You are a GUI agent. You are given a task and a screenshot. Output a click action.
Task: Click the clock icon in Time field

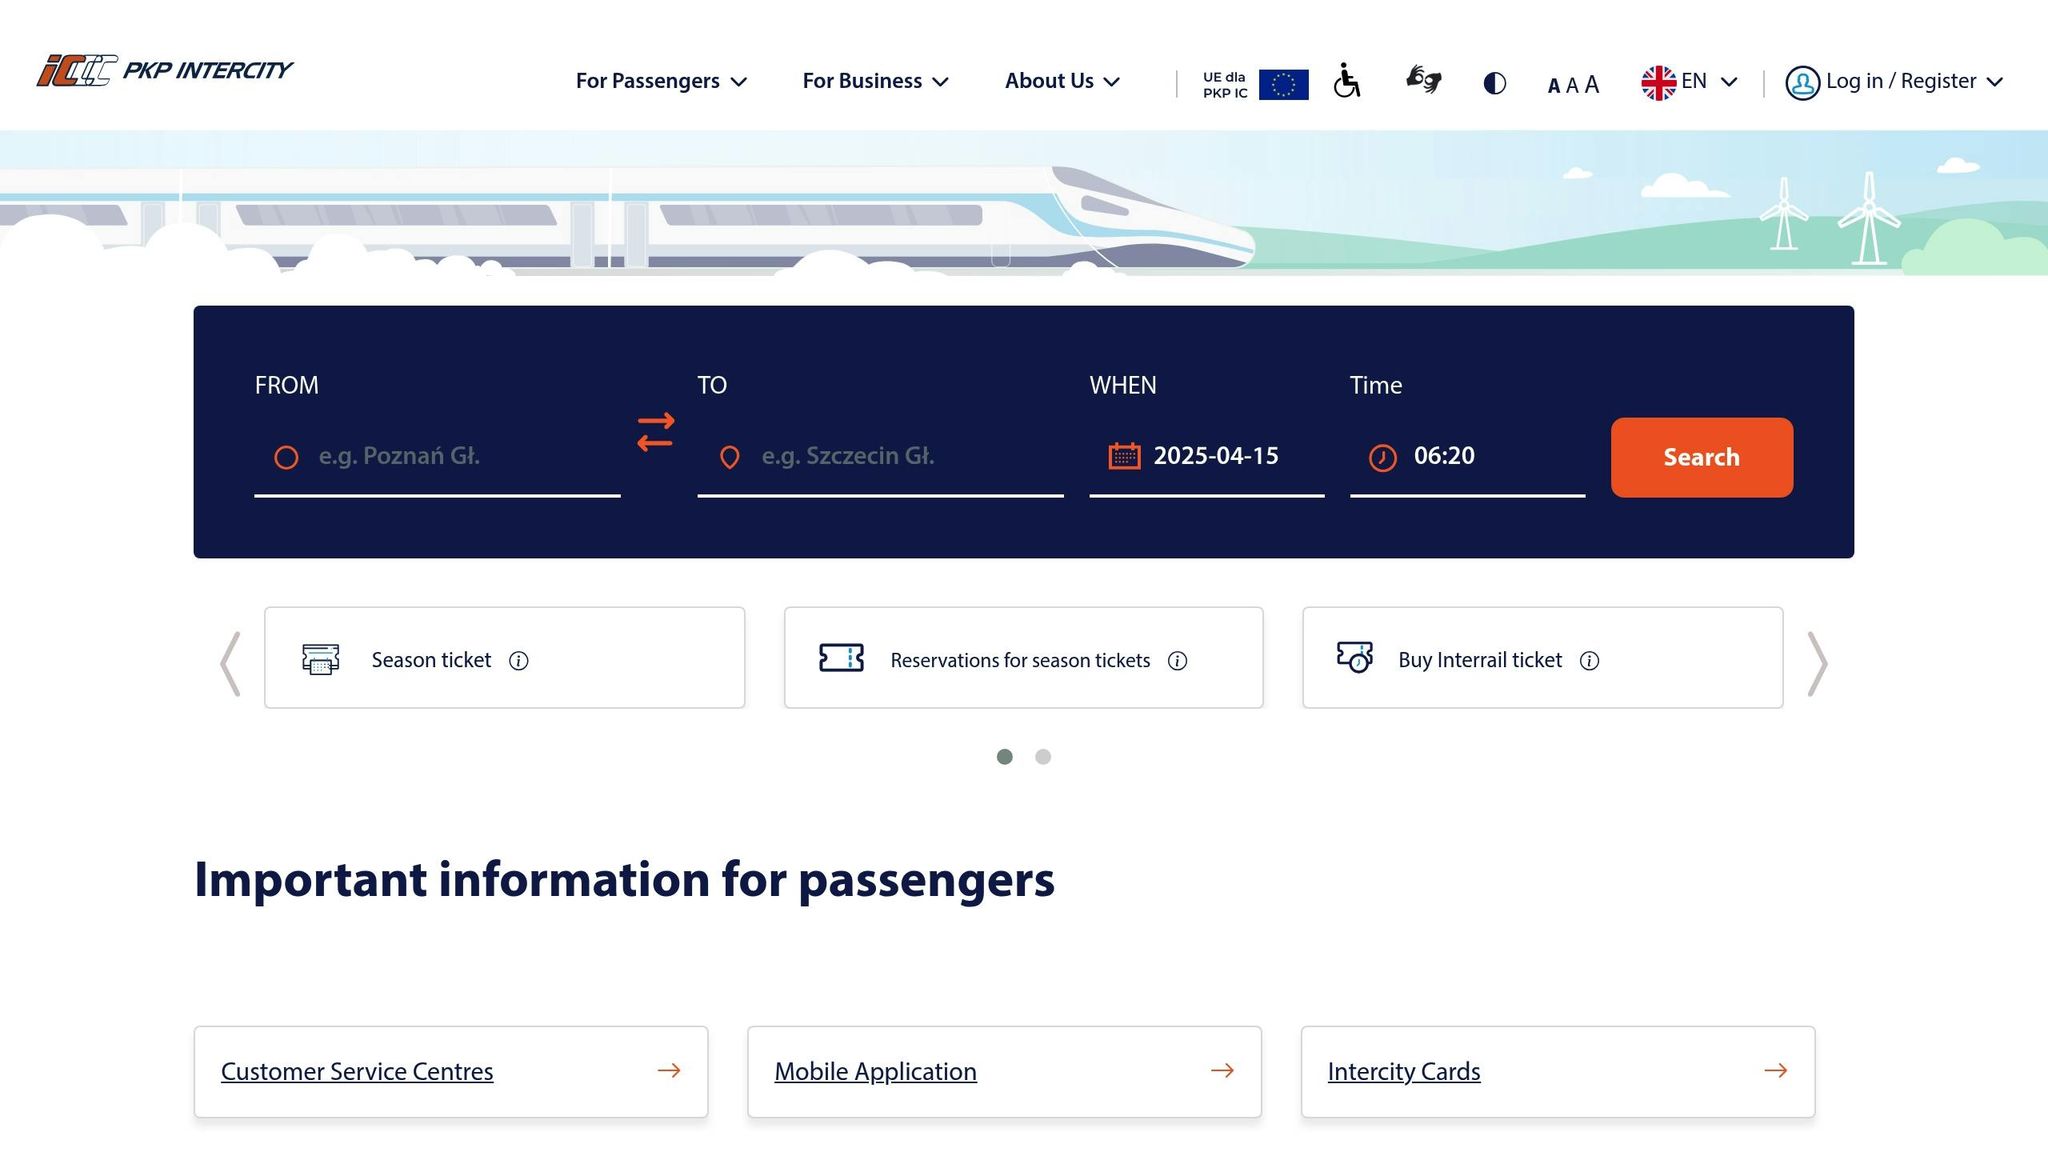[x=1382, y=457]
